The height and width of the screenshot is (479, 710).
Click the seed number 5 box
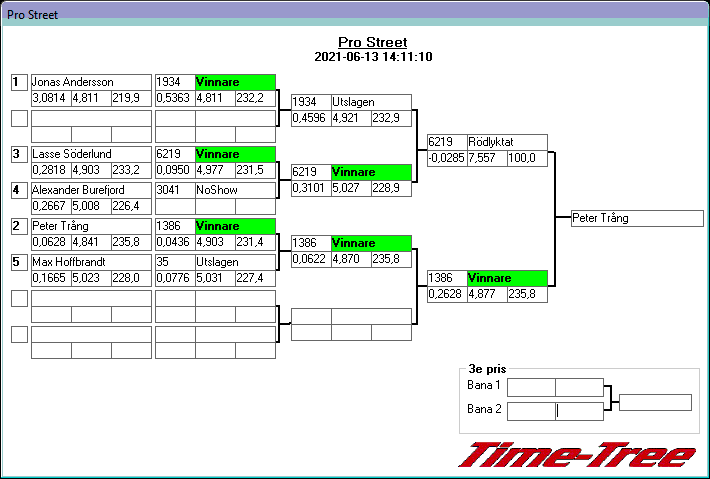[x=19, y=262]
